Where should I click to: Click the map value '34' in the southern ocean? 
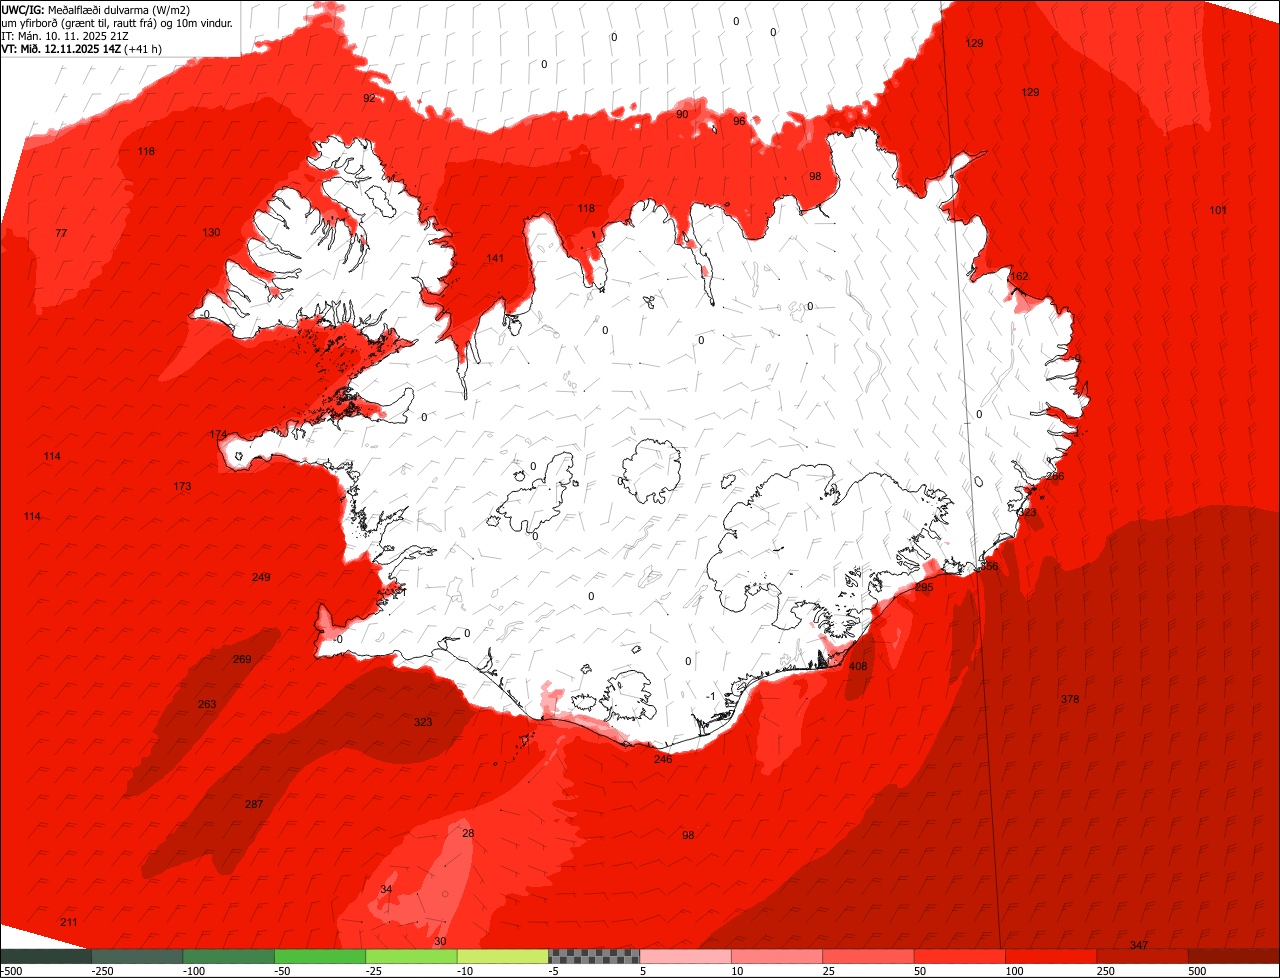387,889
